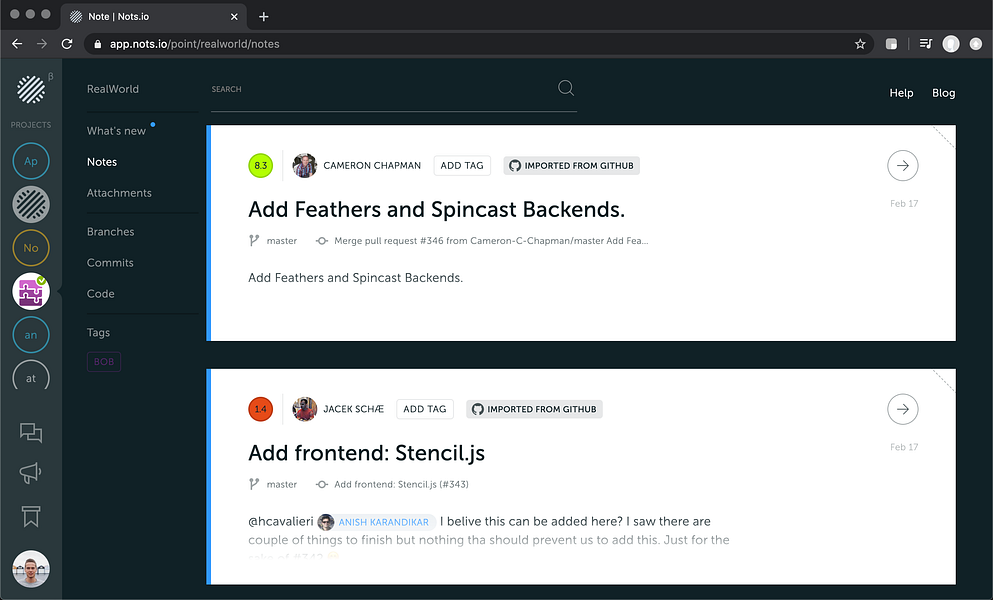The height and width of the screenshot is (600, 993).
Task: Open the 'Add frontend: Stencil.js' title
Action: pos(367,452)
